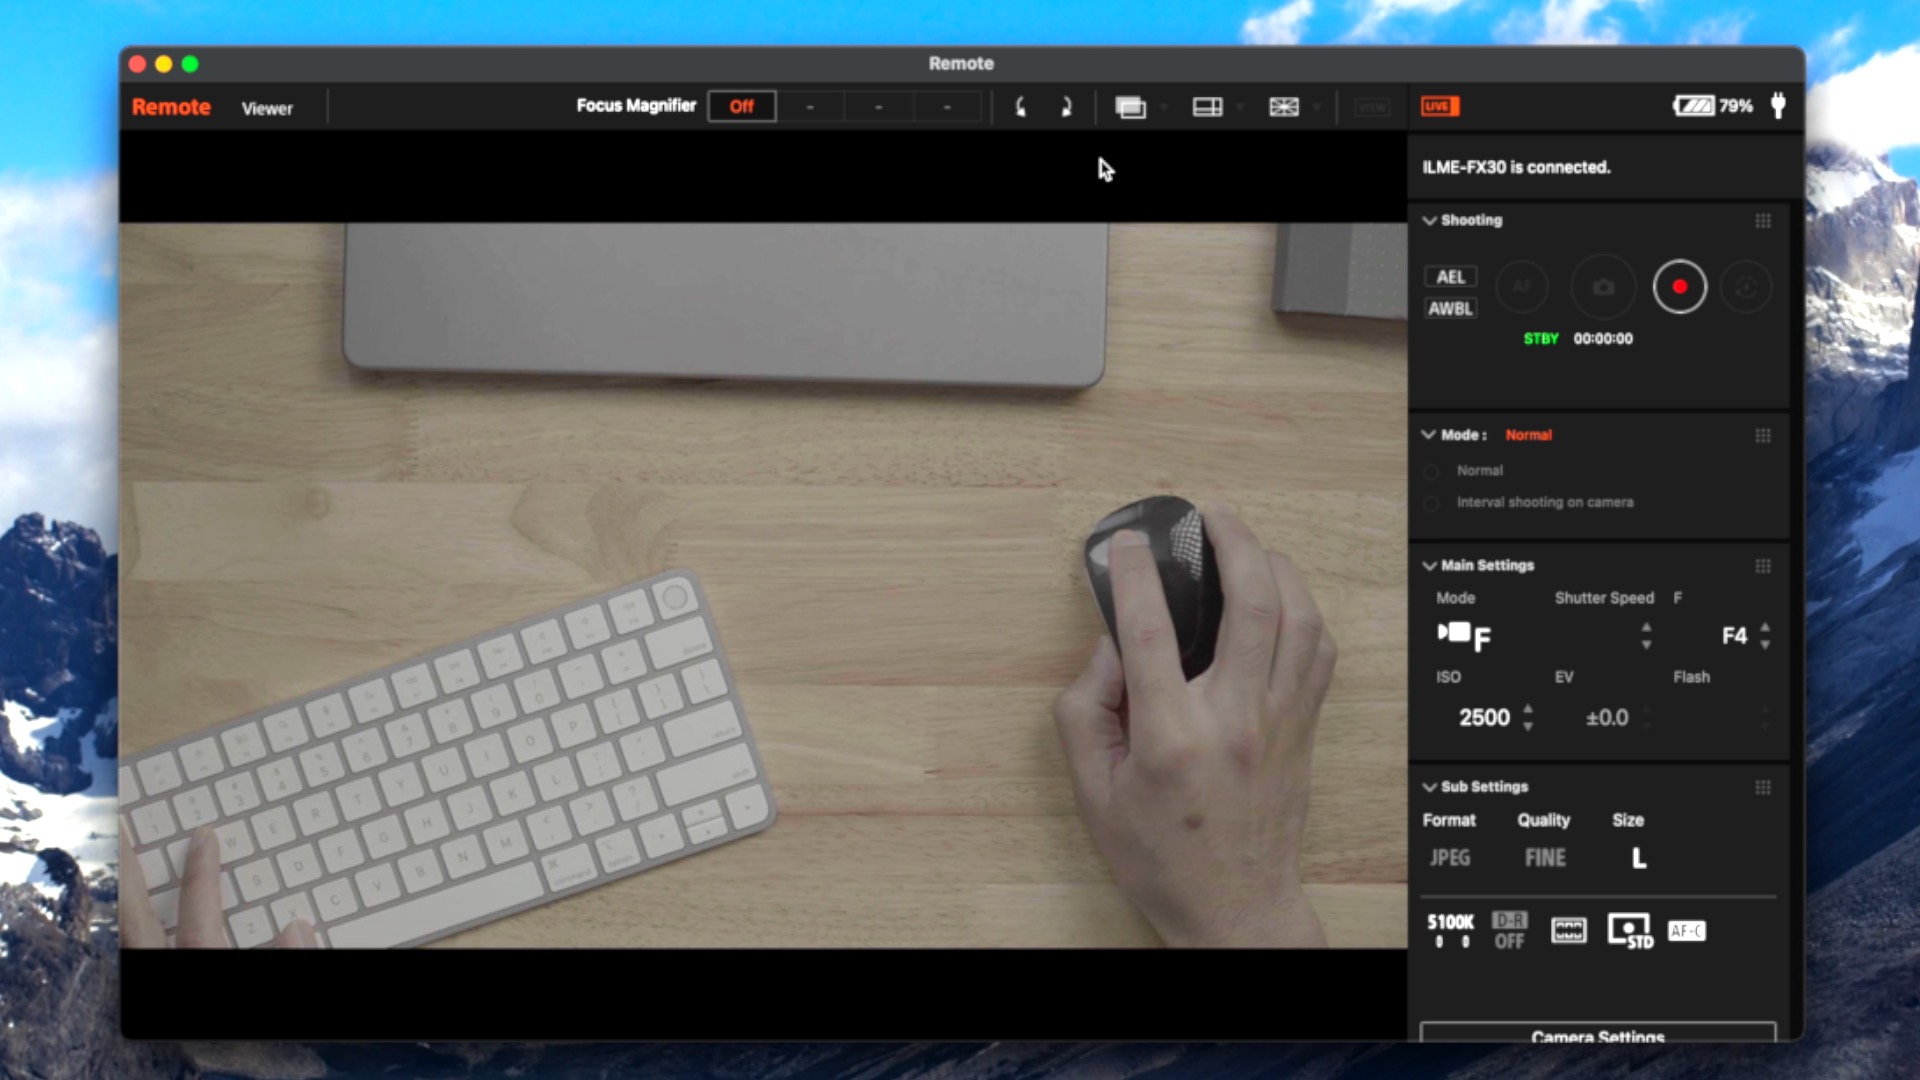The width and height of the screenshot is (1920, 1080).
Task: Toggle the AWBL white balance lock
Action: pos(1450,309)
